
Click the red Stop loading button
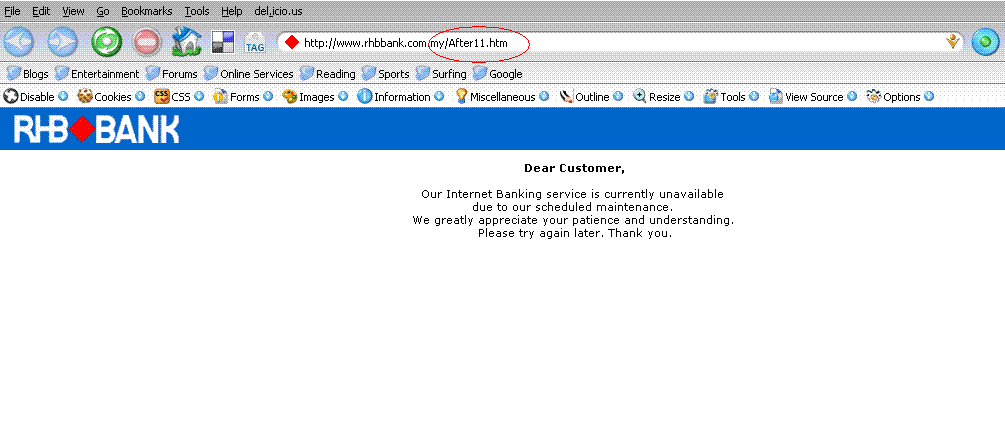148,42
